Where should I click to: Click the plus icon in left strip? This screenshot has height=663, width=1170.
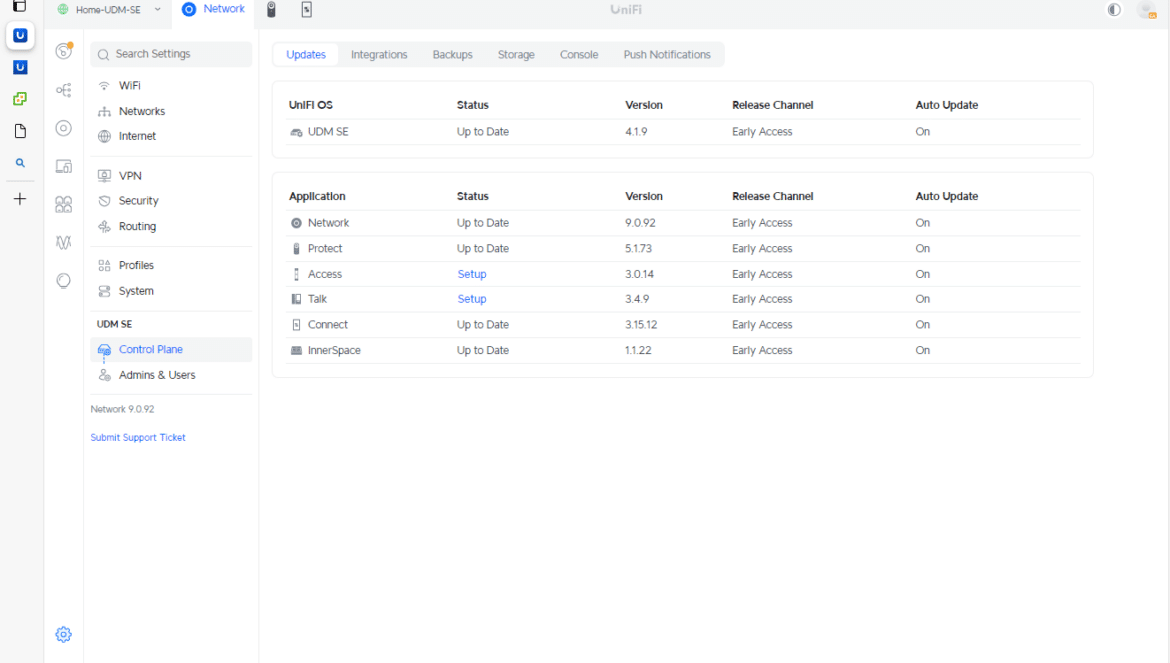point(20,199)
